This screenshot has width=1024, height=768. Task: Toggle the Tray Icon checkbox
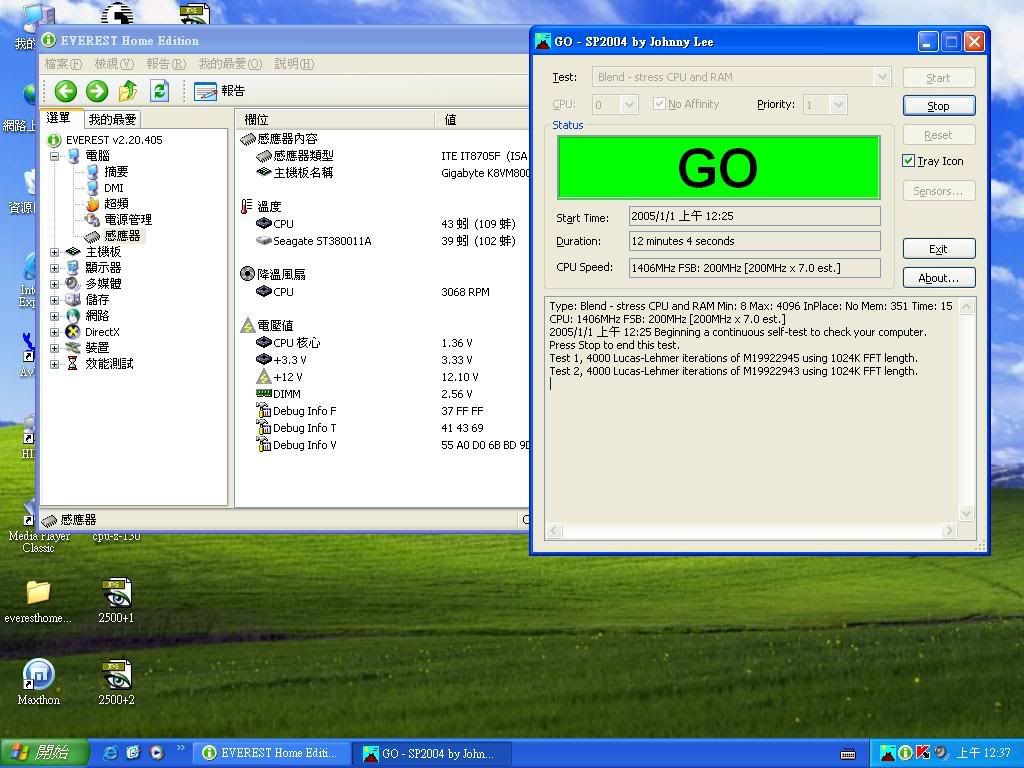(908, 161)
